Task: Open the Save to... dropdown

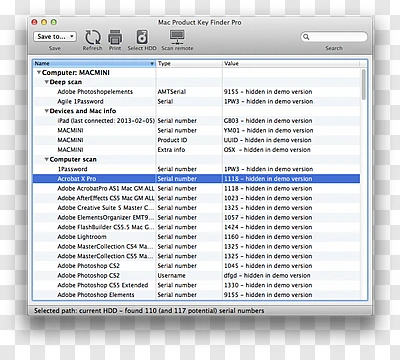Action: click(55, 36)
